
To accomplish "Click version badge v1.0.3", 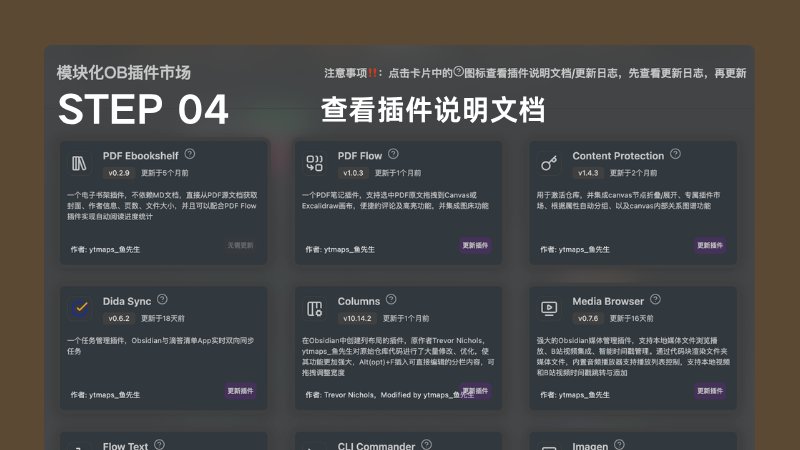I will [x=353, y=173].
